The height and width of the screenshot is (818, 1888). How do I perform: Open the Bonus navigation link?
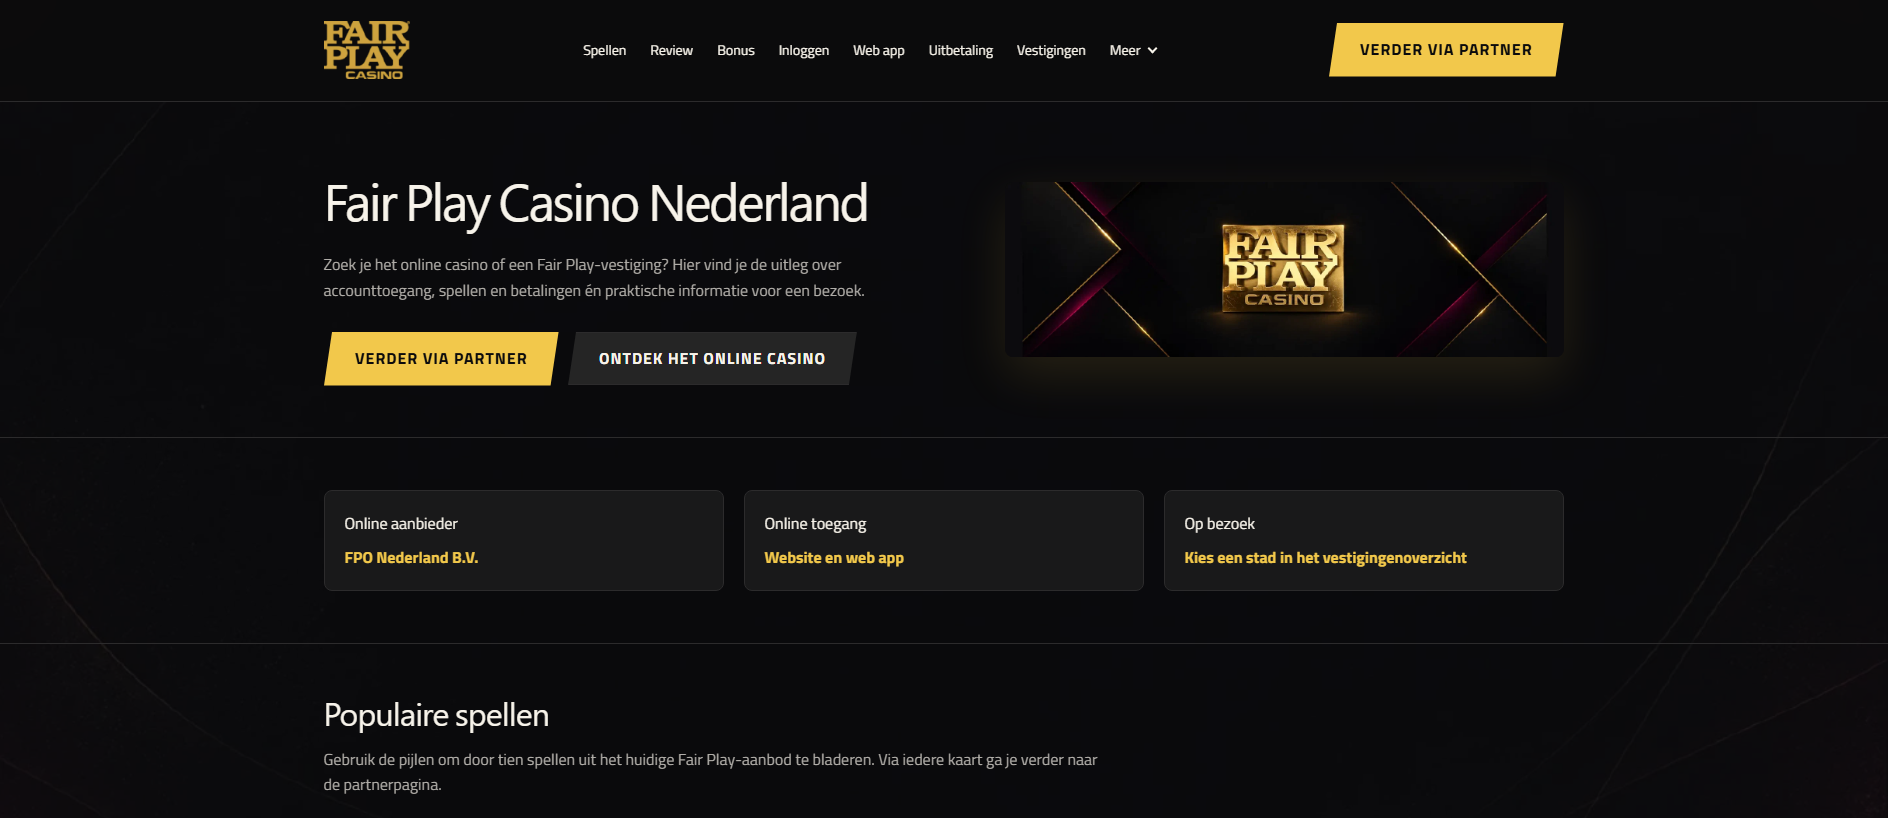tap(736, 50)
